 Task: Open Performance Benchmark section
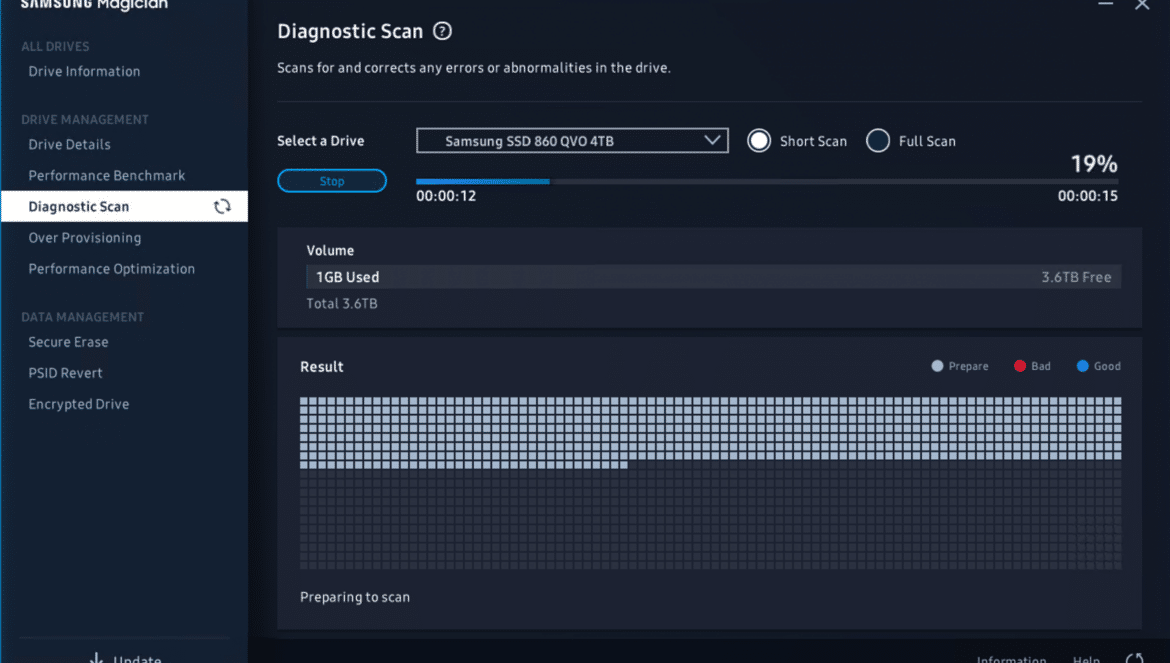coord(107,176)
